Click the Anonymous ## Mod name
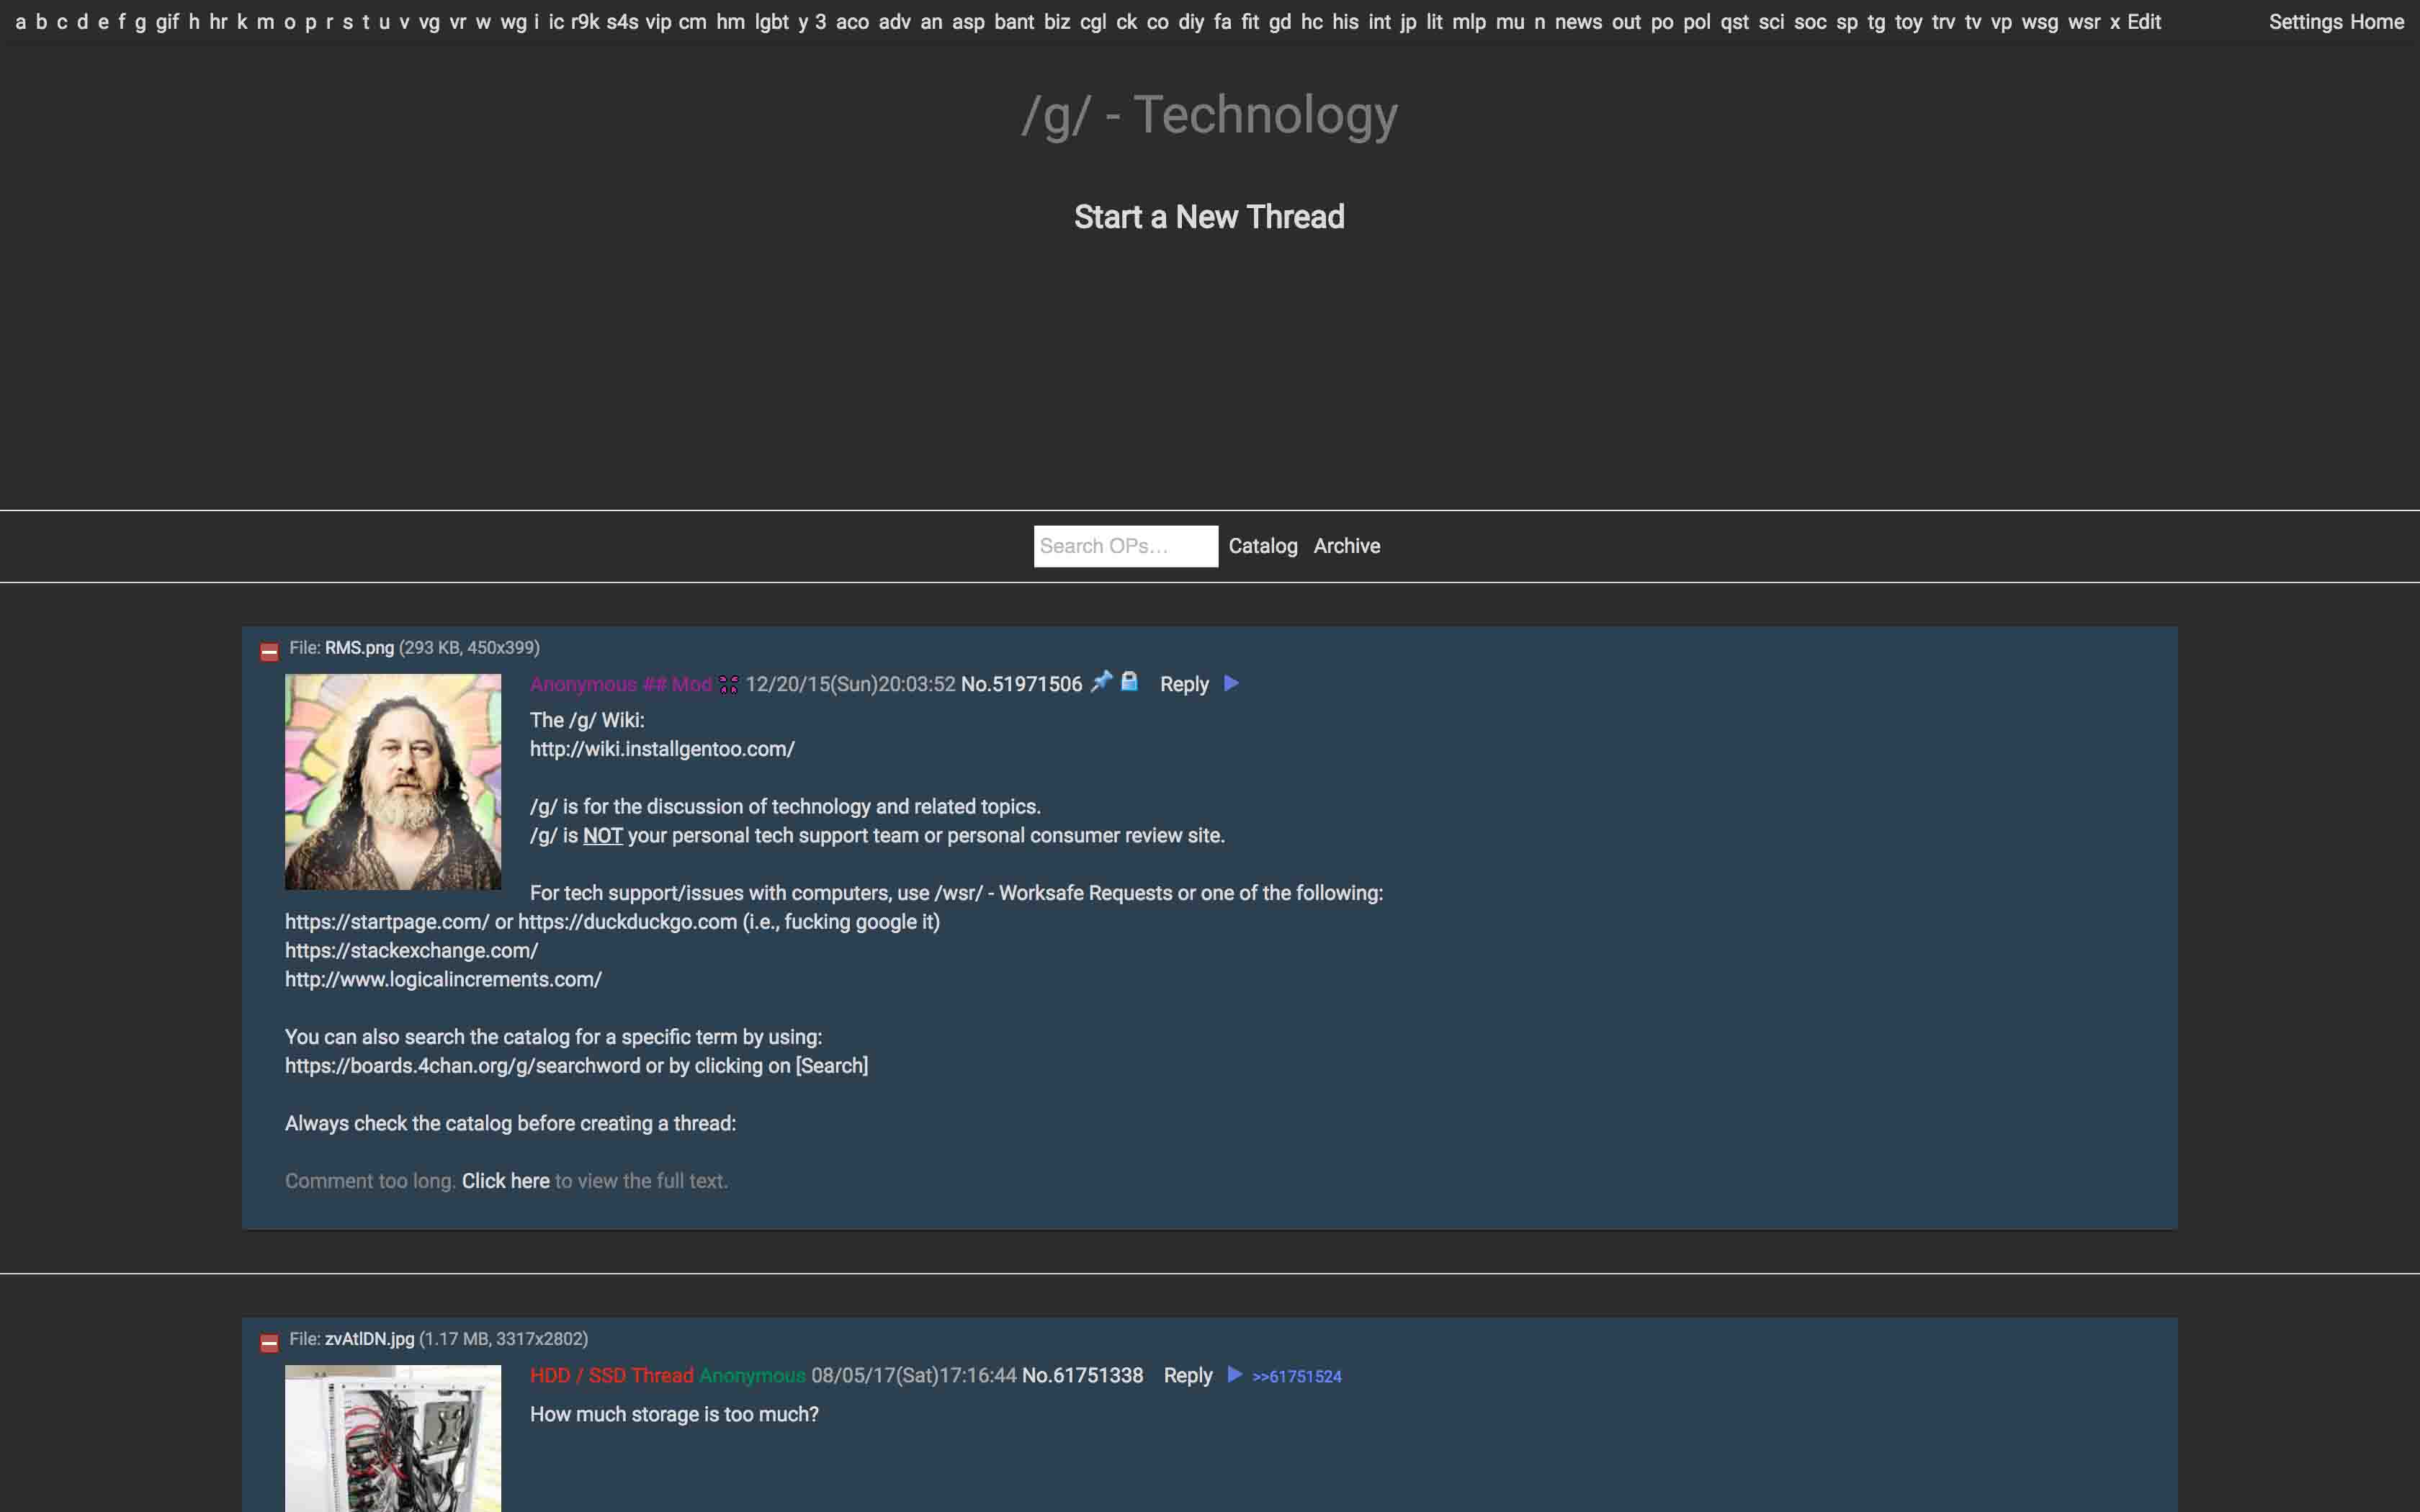This screenshot has width=2420, height=1512. 620,684
